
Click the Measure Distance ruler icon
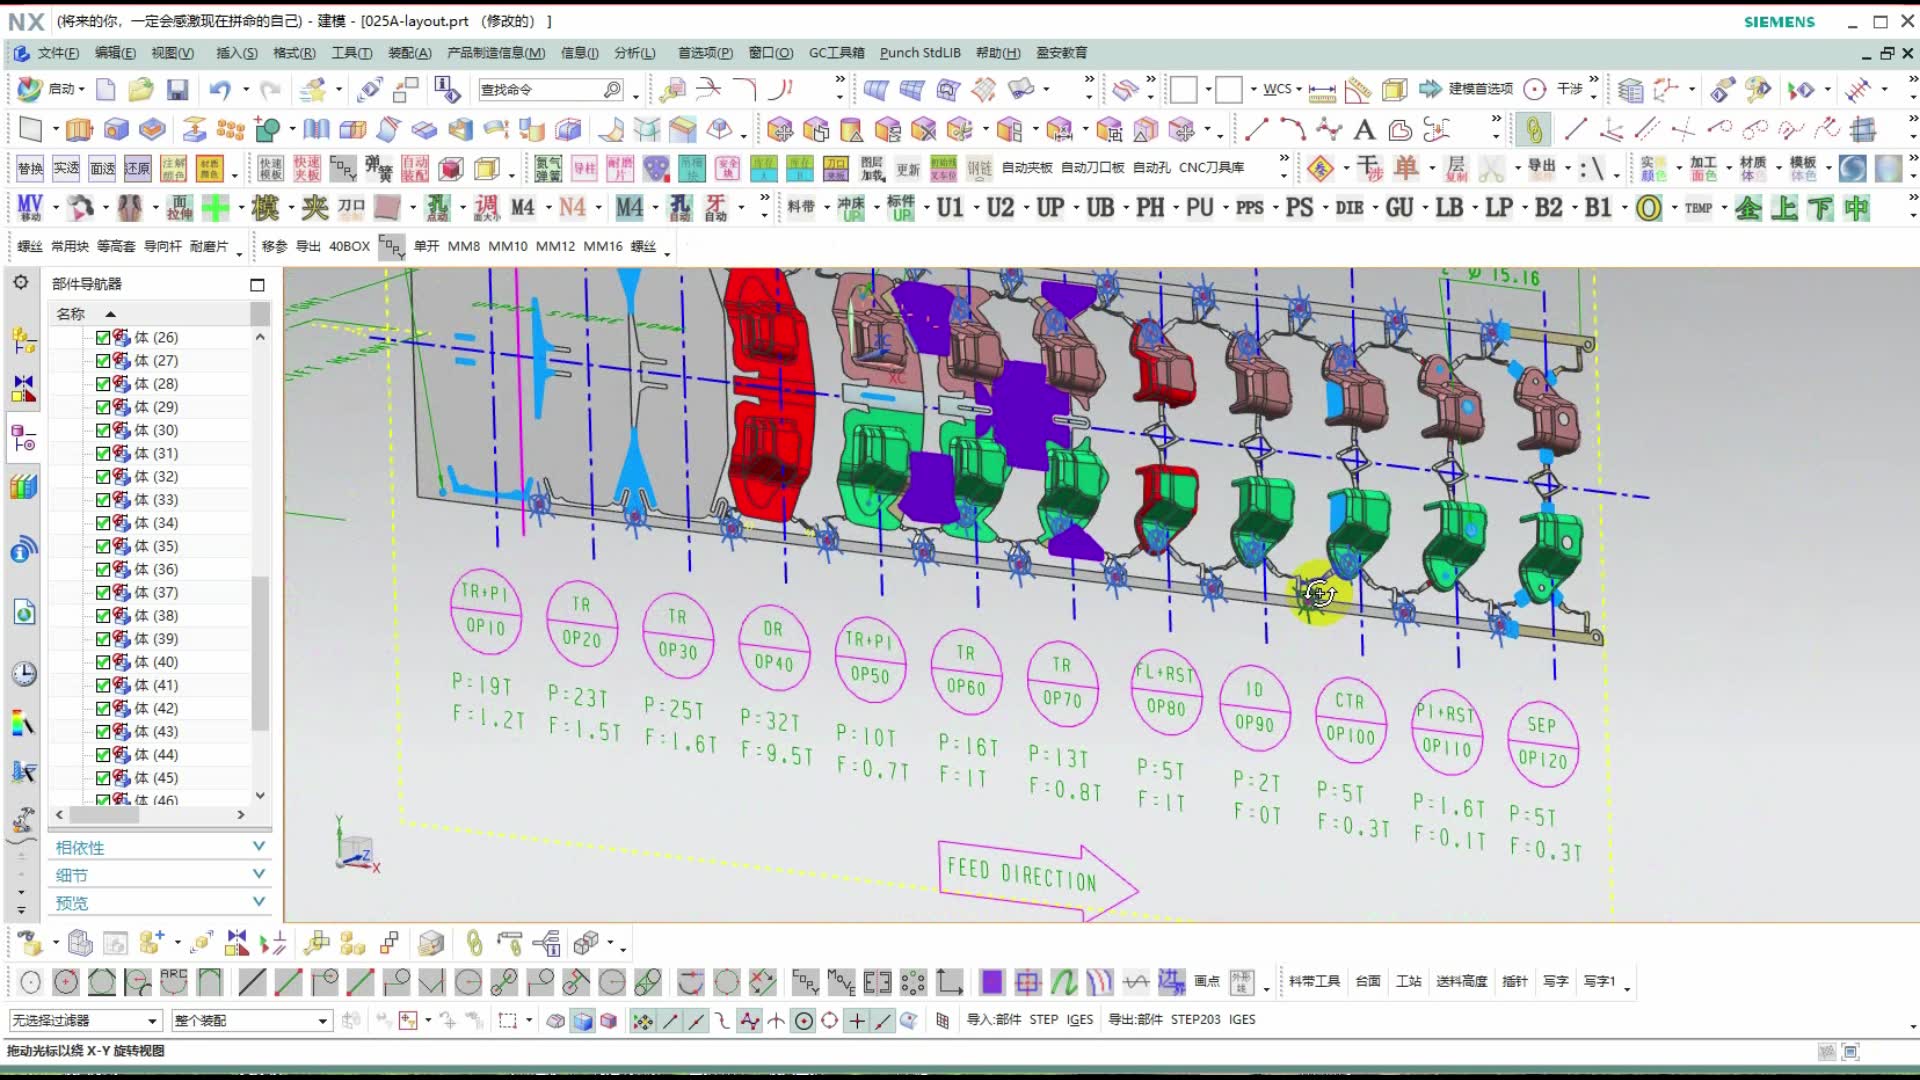(1322, 90)
